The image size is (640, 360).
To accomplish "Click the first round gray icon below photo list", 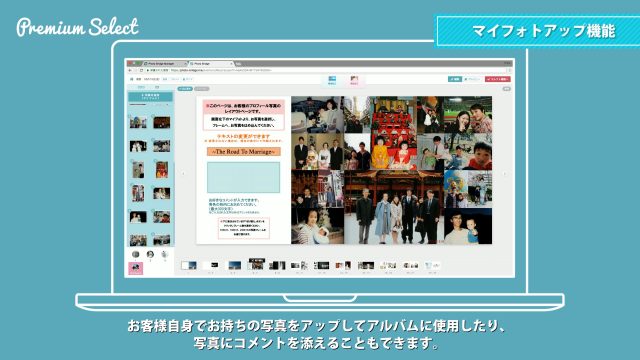I will coord(136,254).
